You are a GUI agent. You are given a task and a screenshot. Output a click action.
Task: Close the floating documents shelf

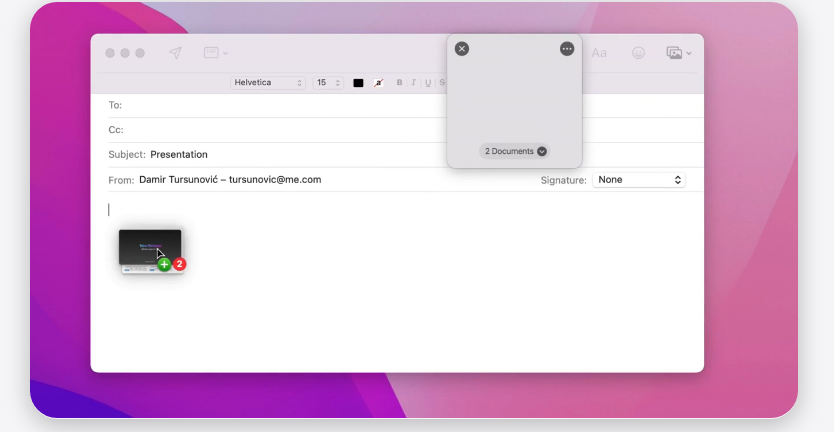pyautogui.click(x=462, y=49)
